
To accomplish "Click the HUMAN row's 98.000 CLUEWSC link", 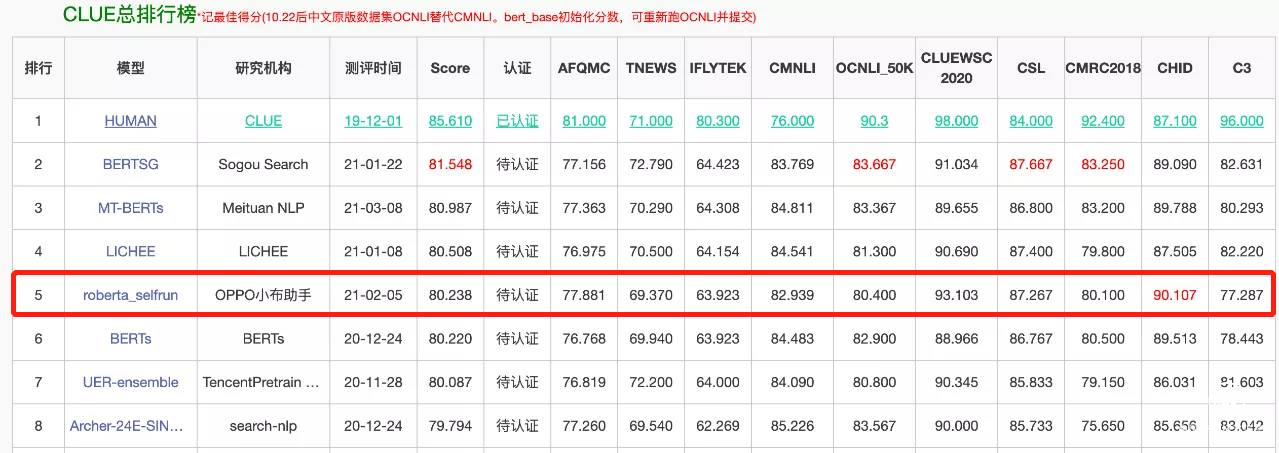I will [956, 121].
